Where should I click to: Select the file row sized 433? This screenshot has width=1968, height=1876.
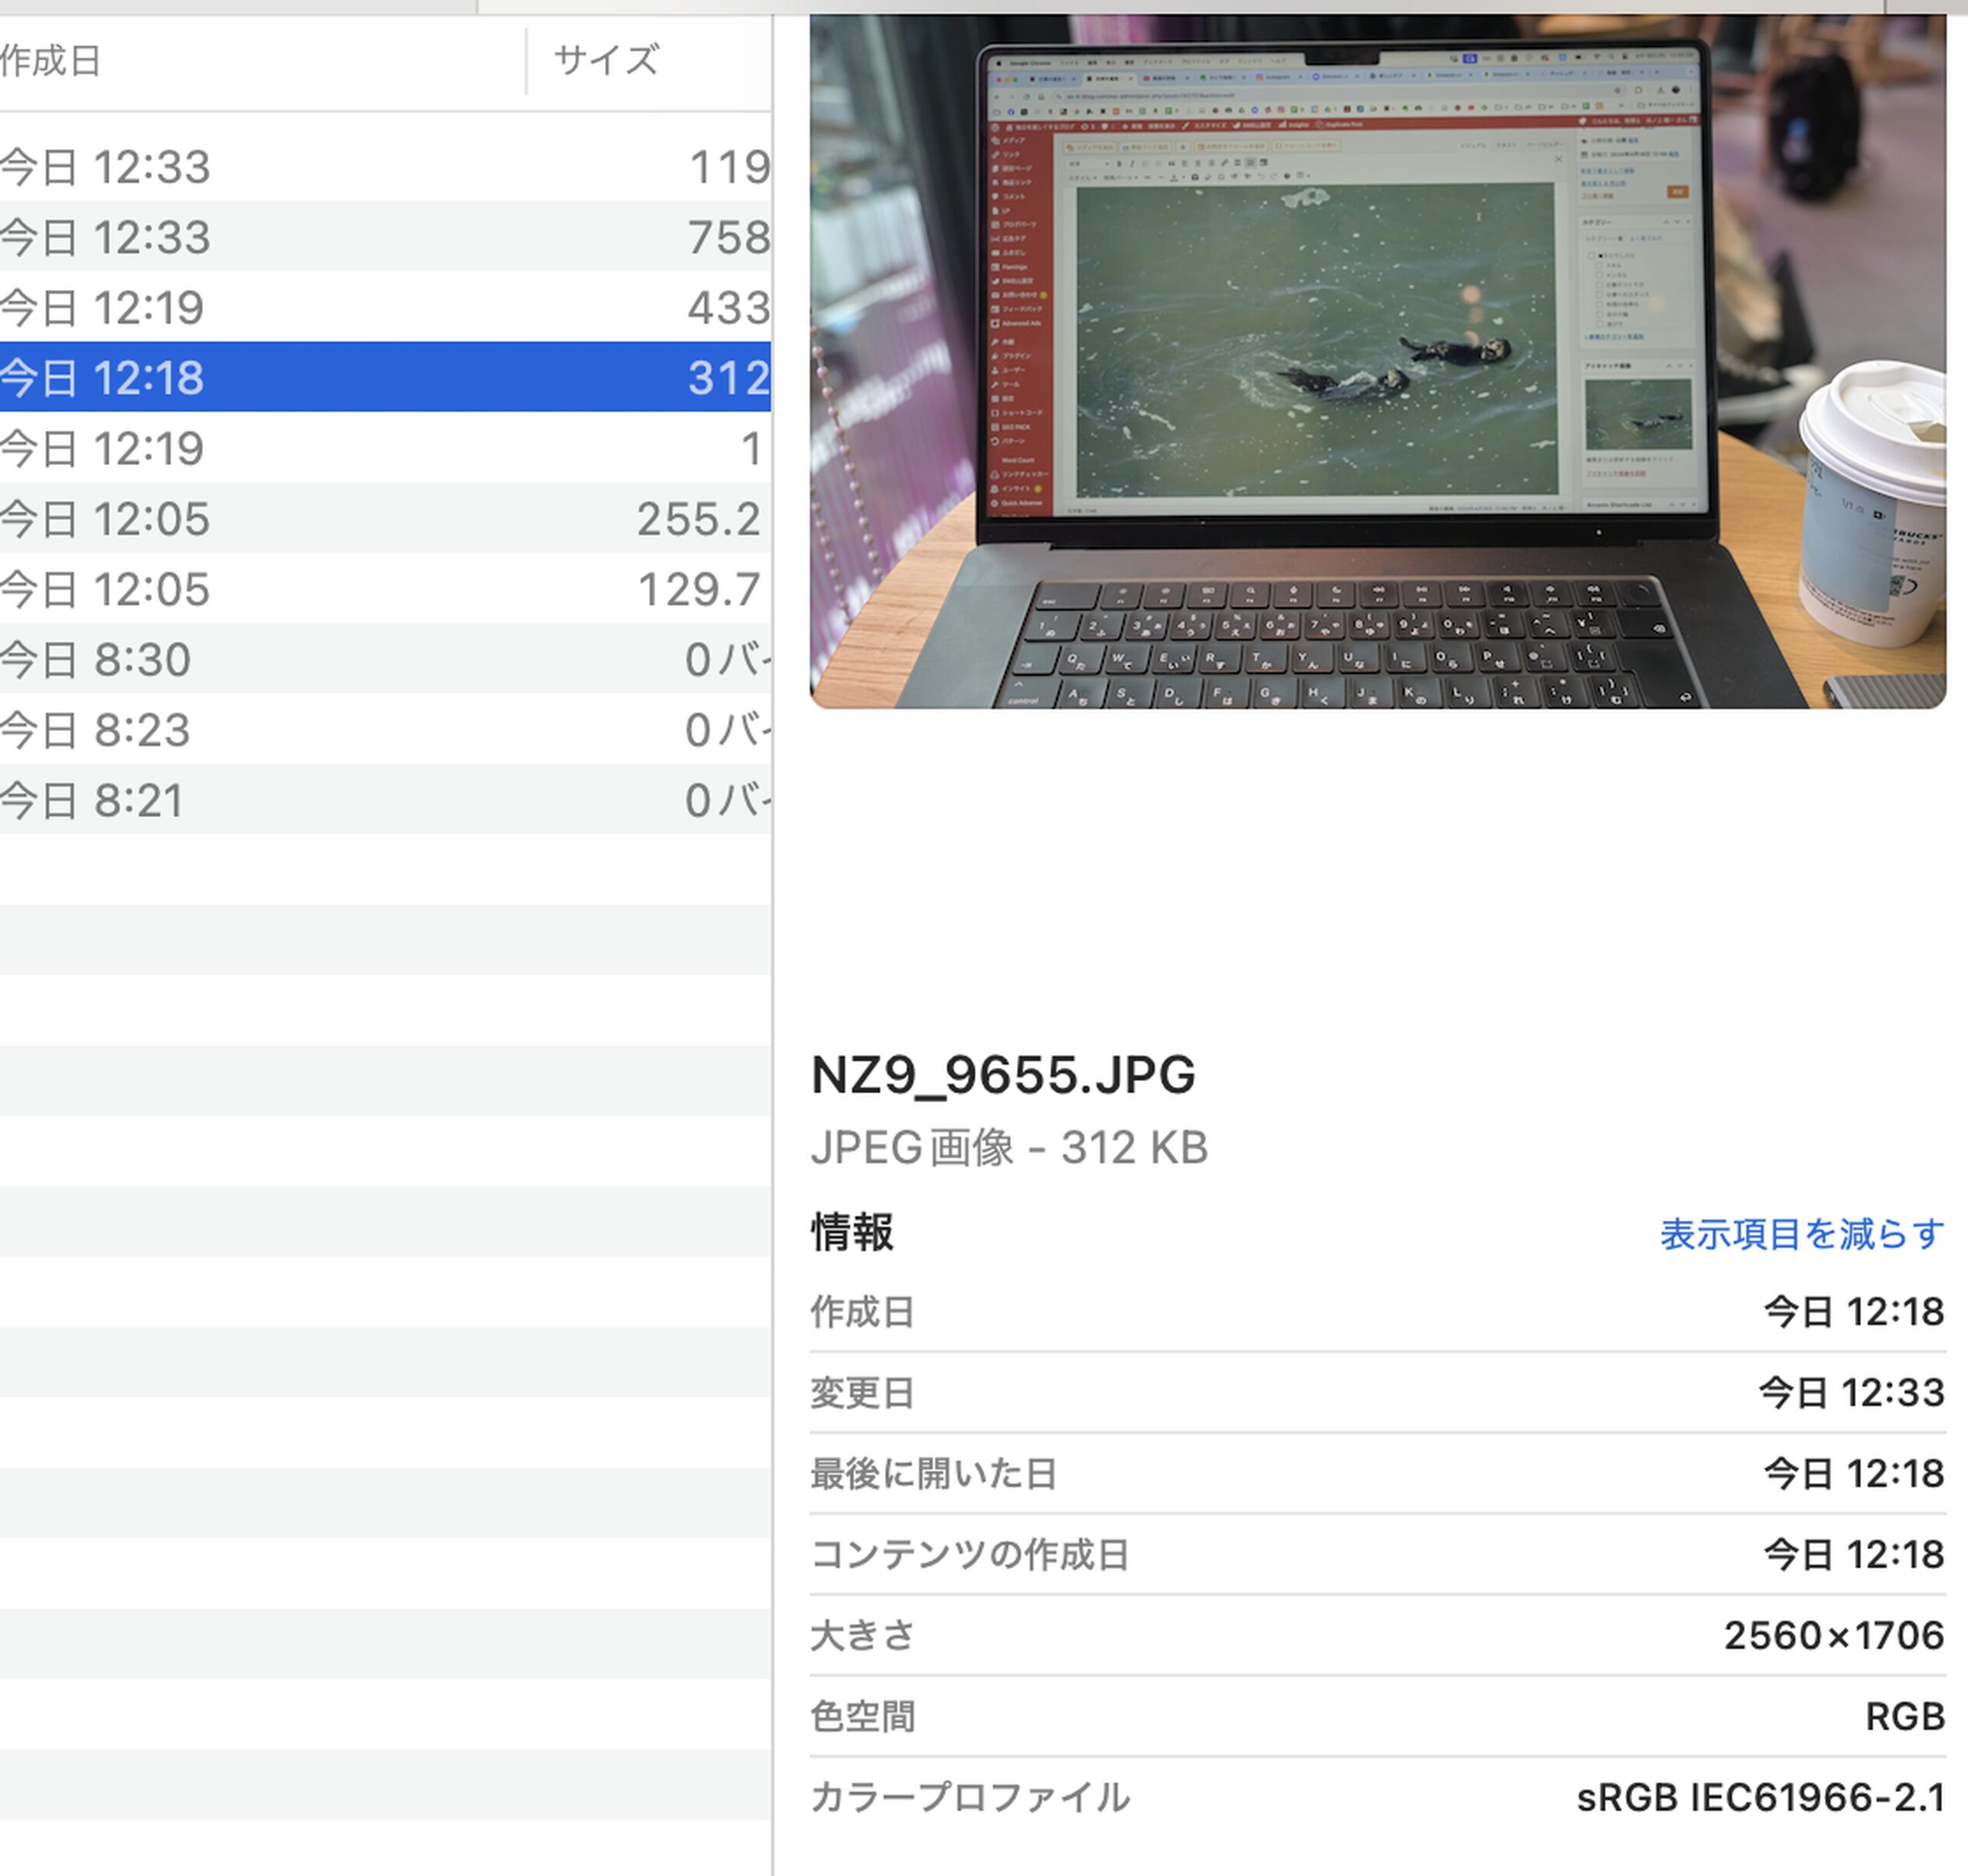[x=385, y=307]
